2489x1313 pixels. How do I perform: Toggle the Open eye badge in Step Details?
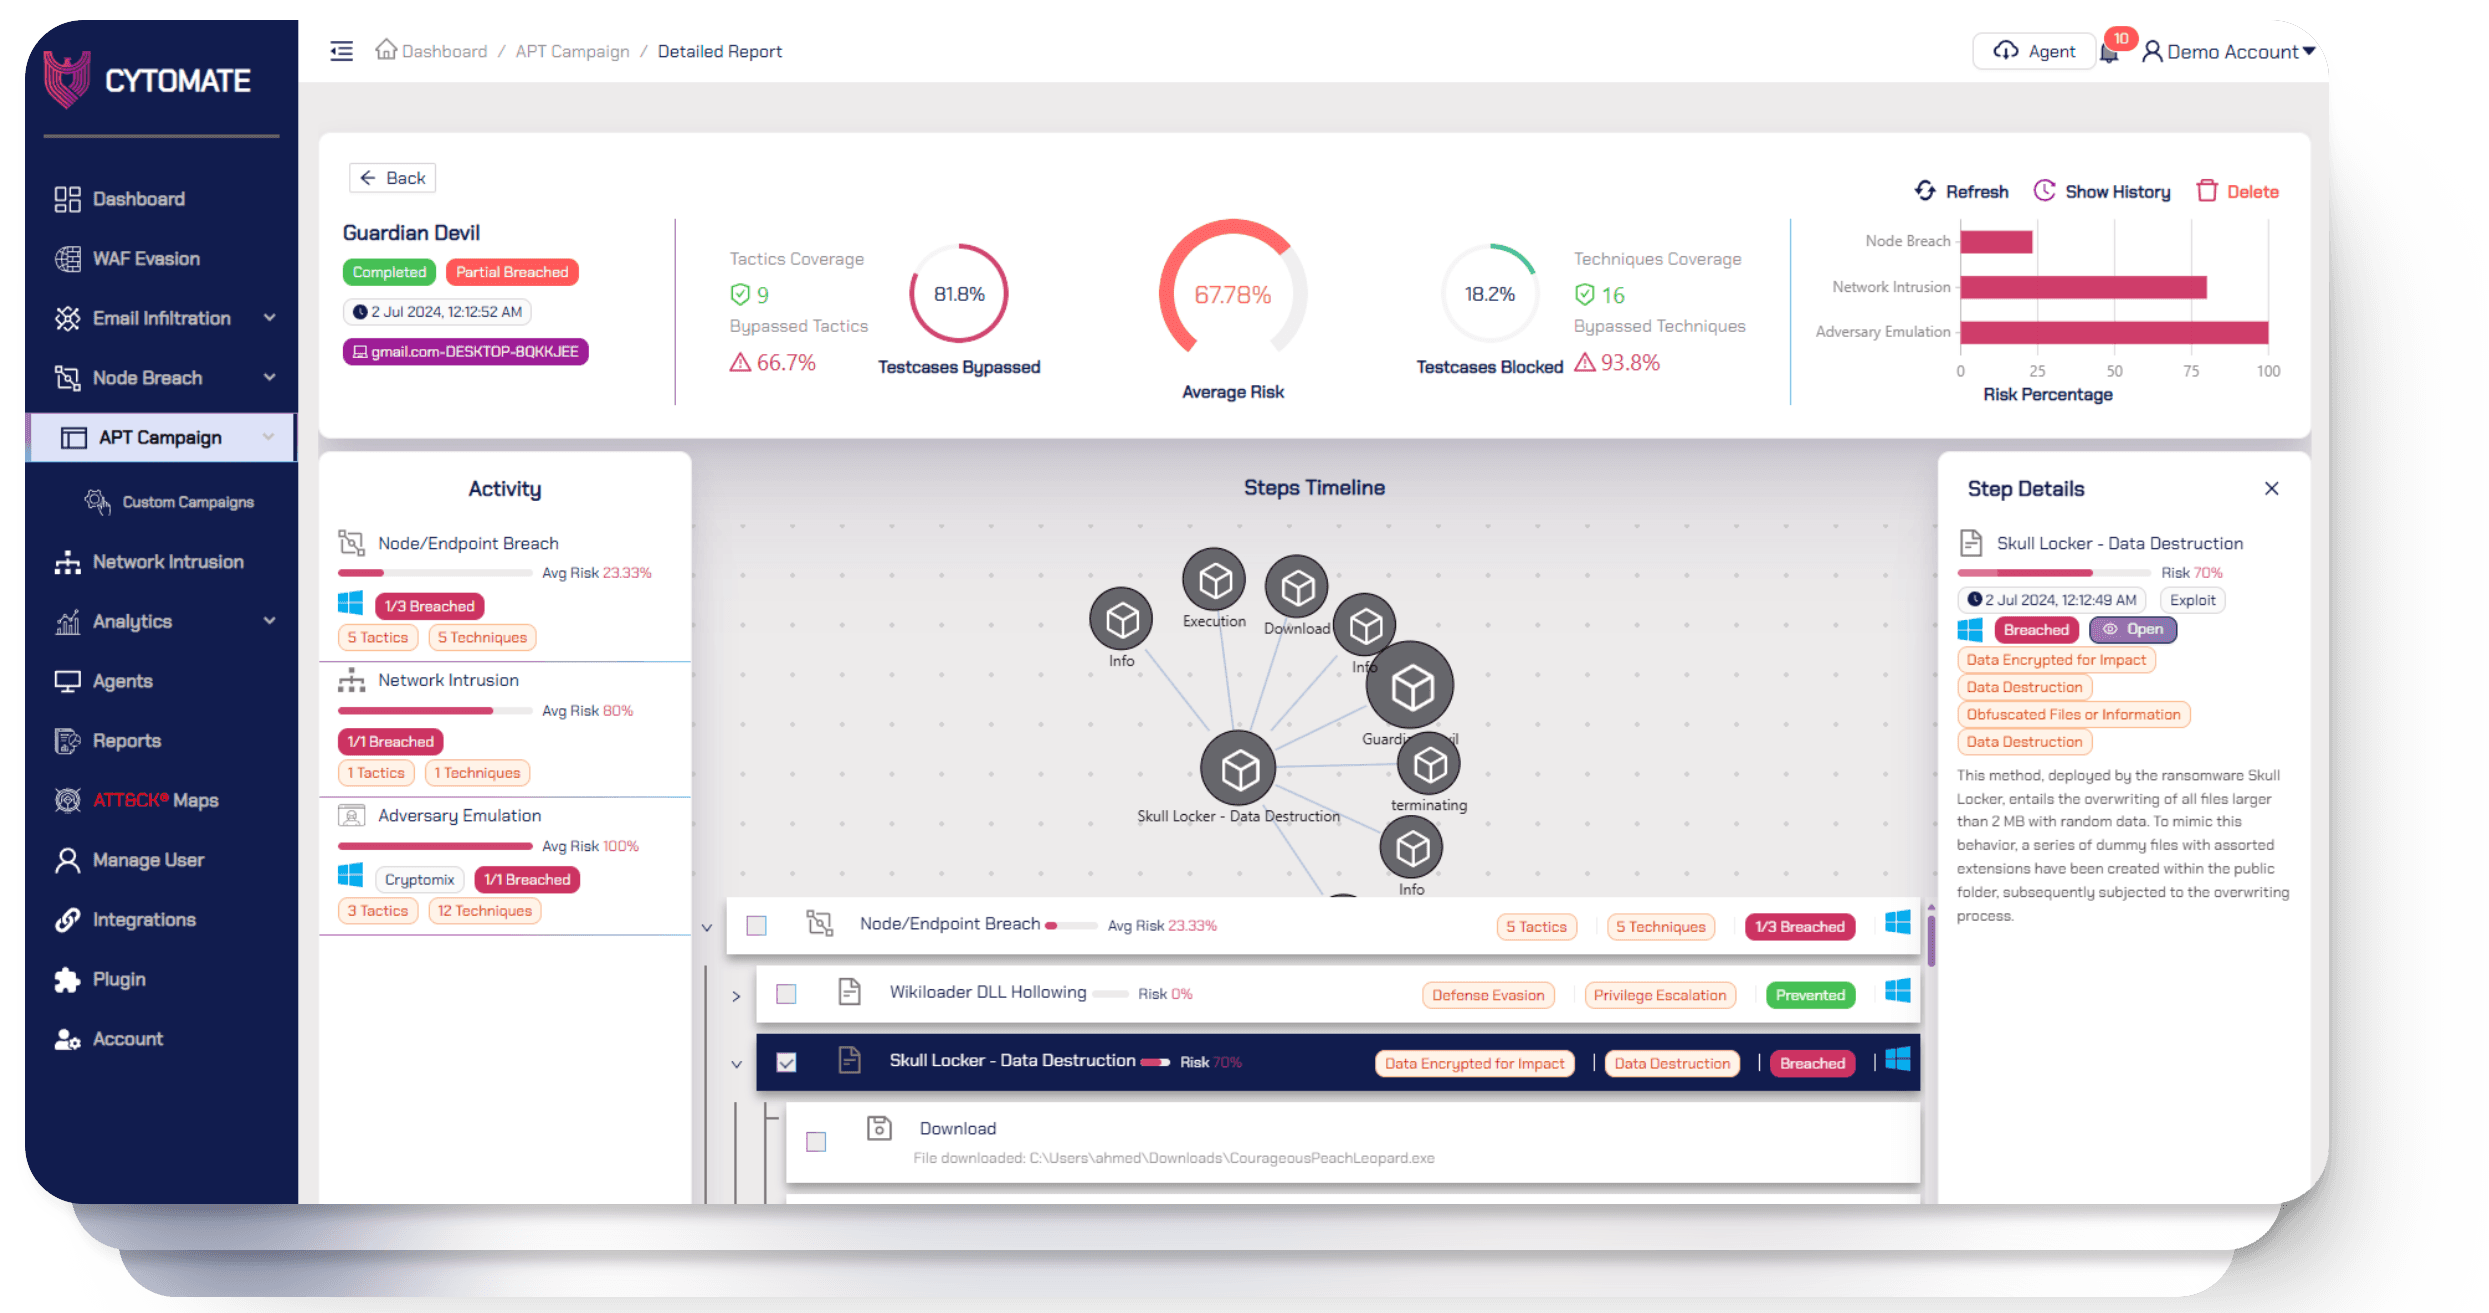2133,629
